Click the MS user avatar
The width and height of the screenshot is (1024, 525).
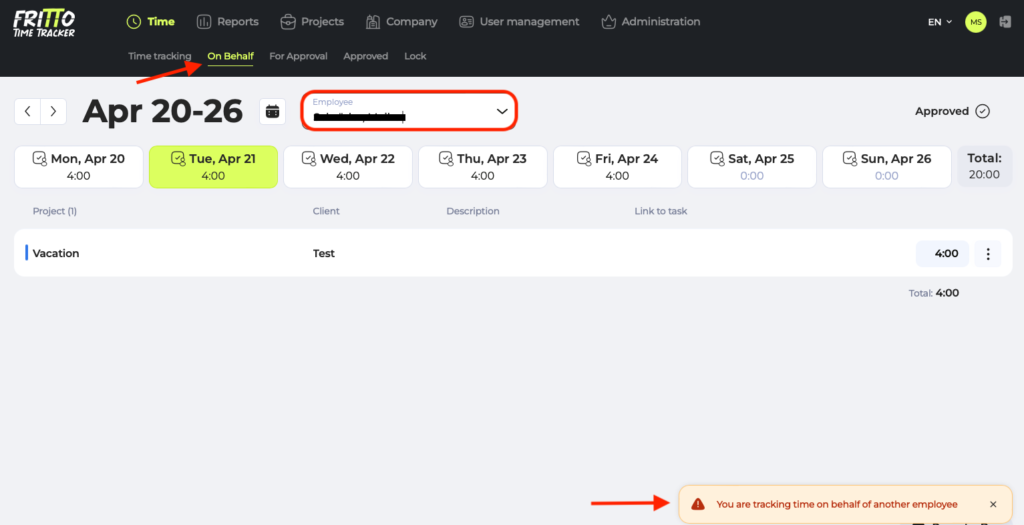pos(975,22)
